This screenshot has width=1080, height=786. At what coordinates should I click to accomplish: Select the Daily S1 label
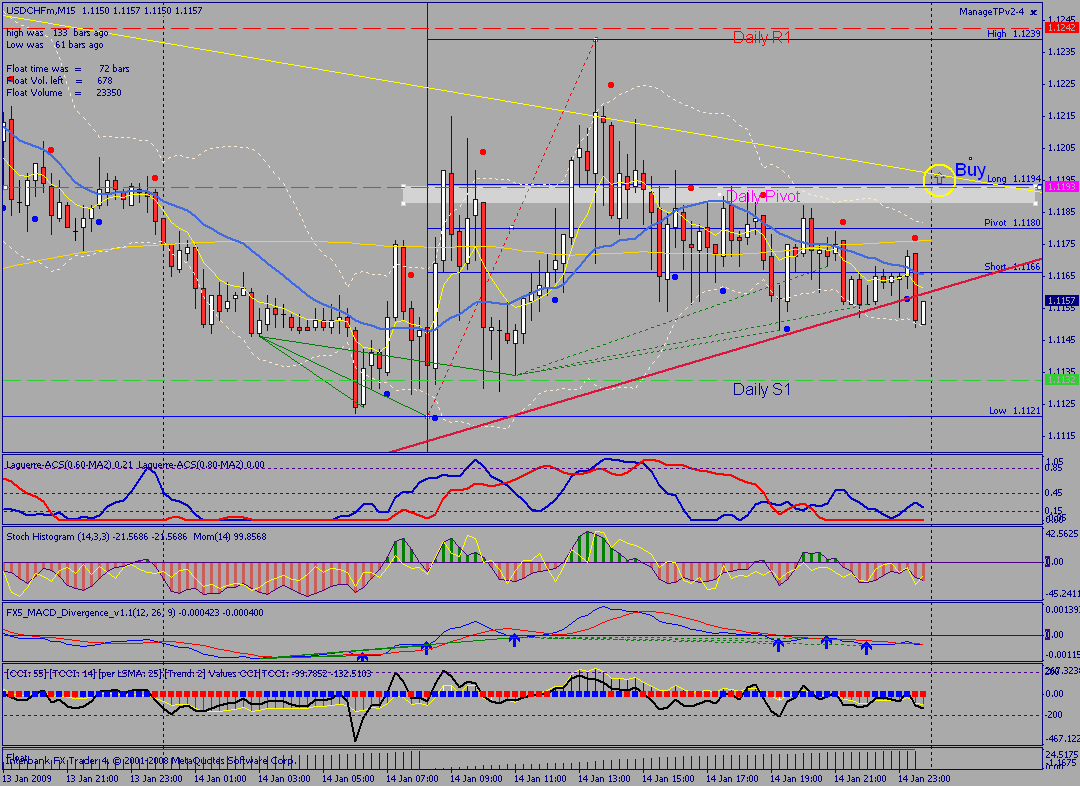(761, 389)
